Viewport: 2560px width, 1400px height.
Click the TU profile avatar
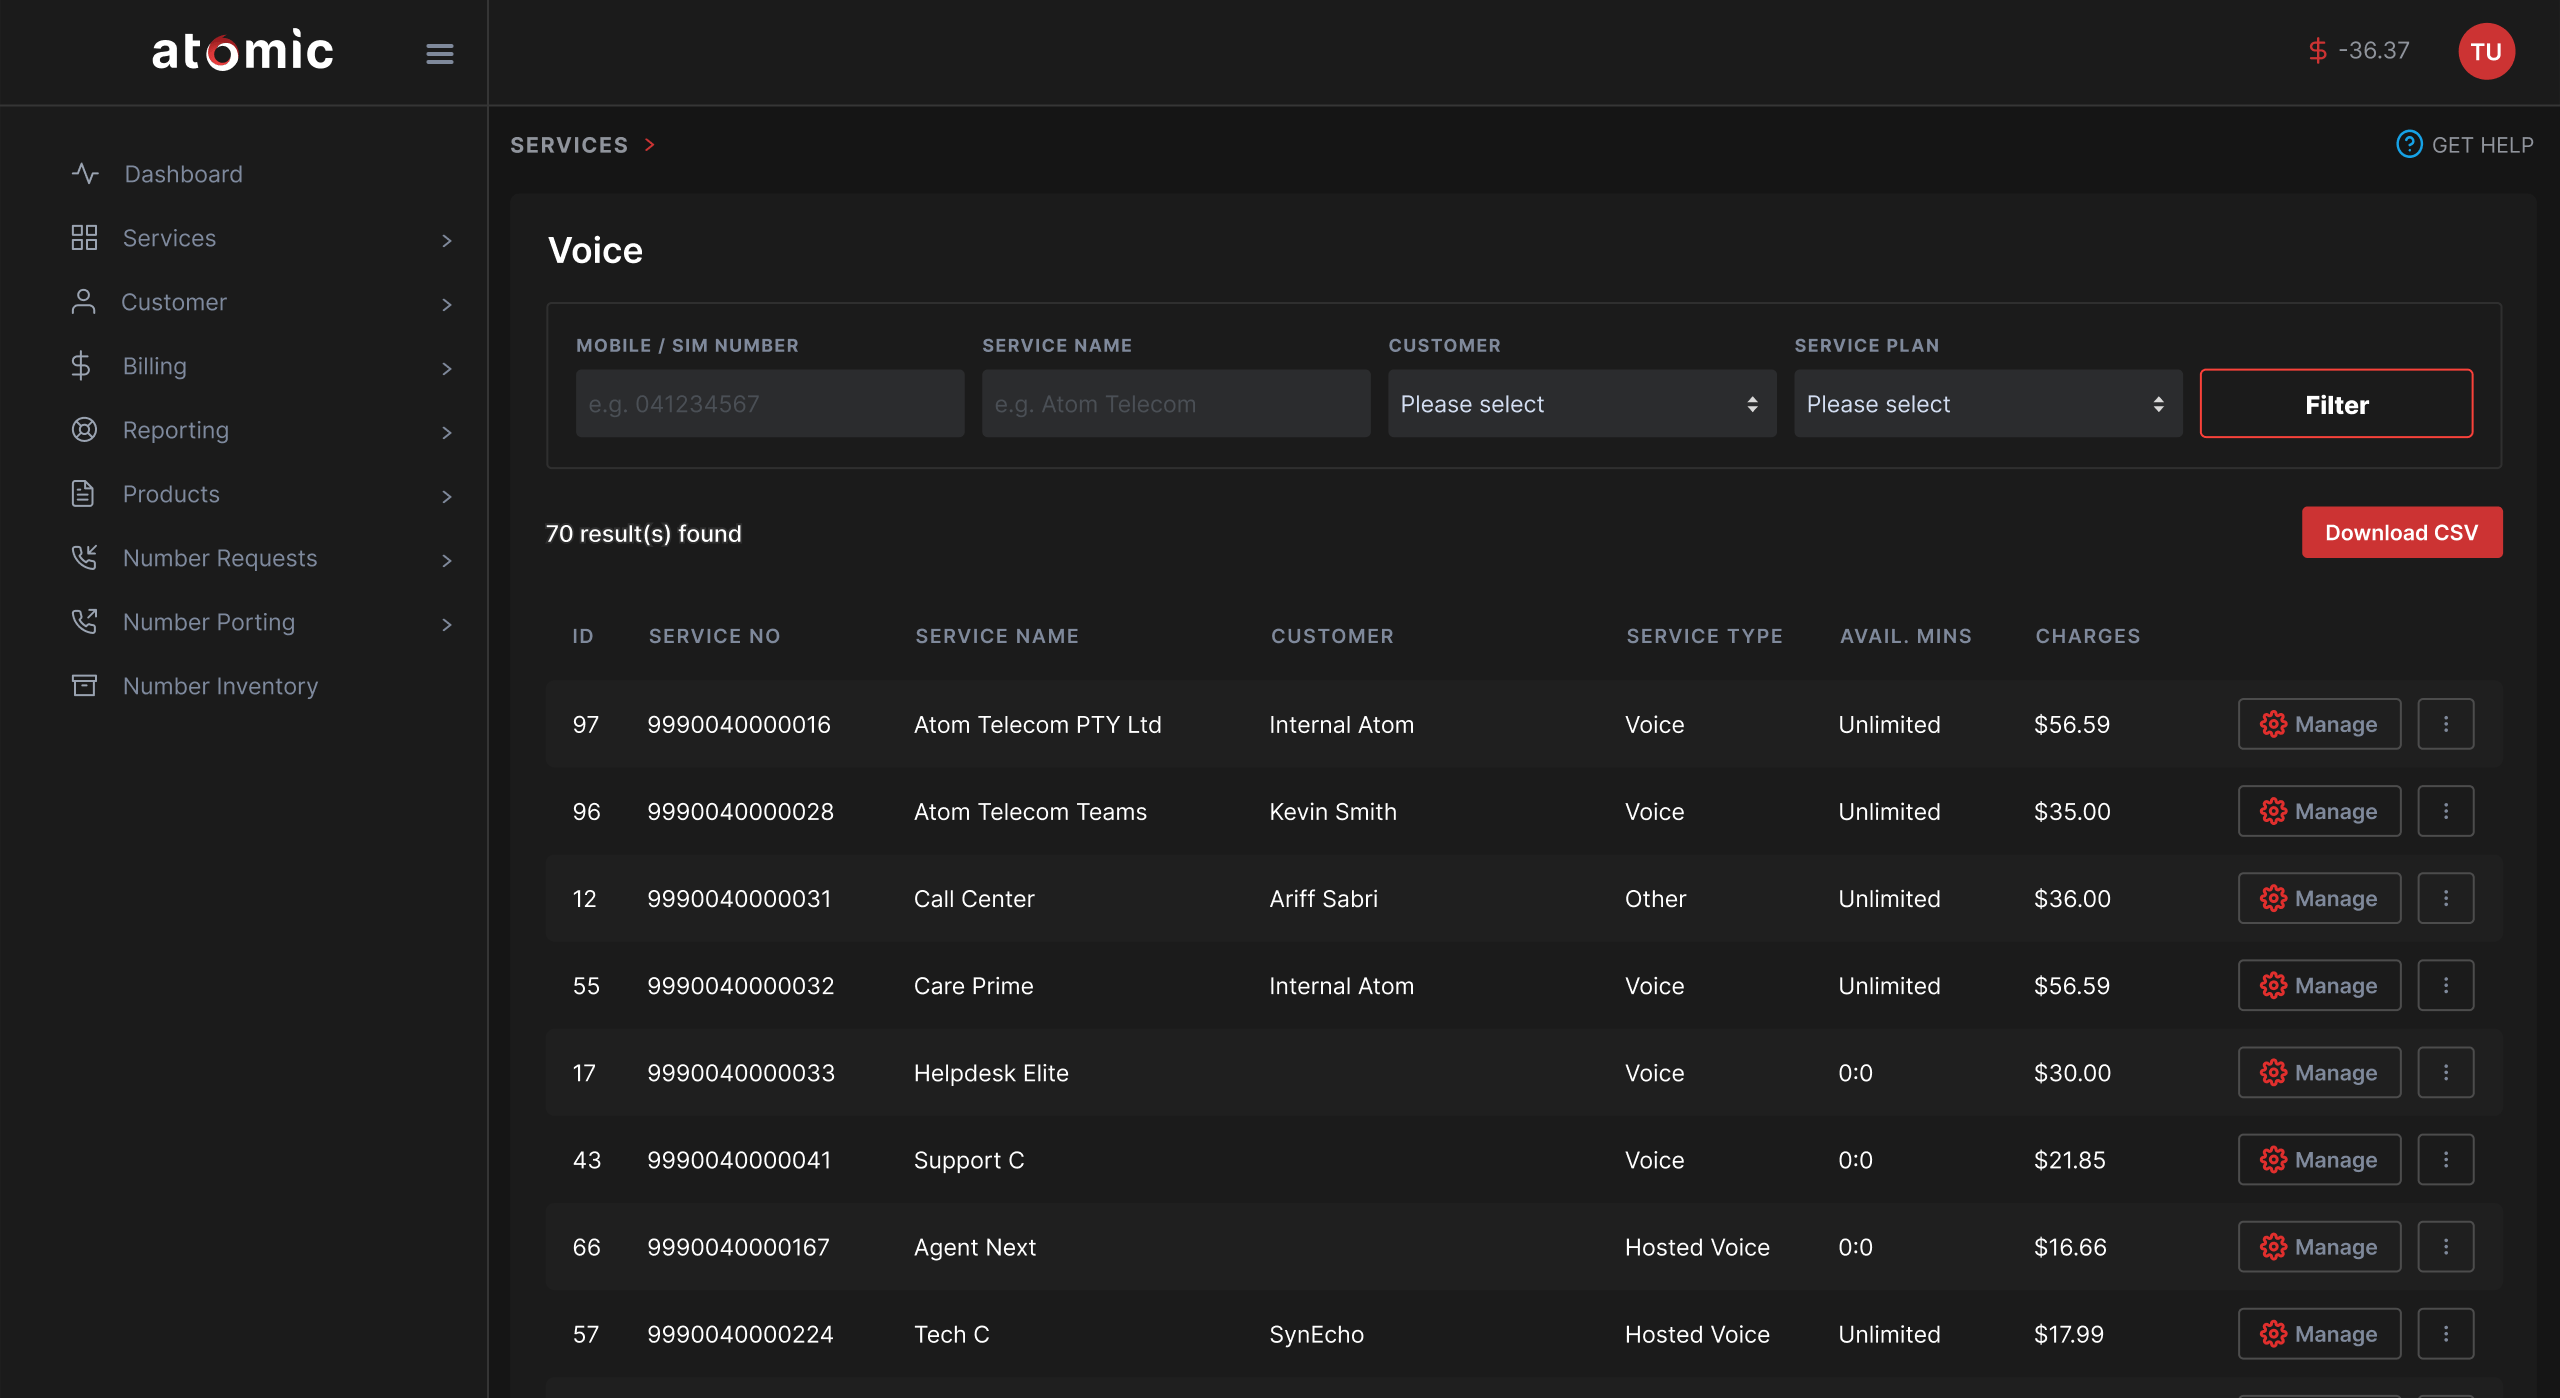[x=2487, y=50]
